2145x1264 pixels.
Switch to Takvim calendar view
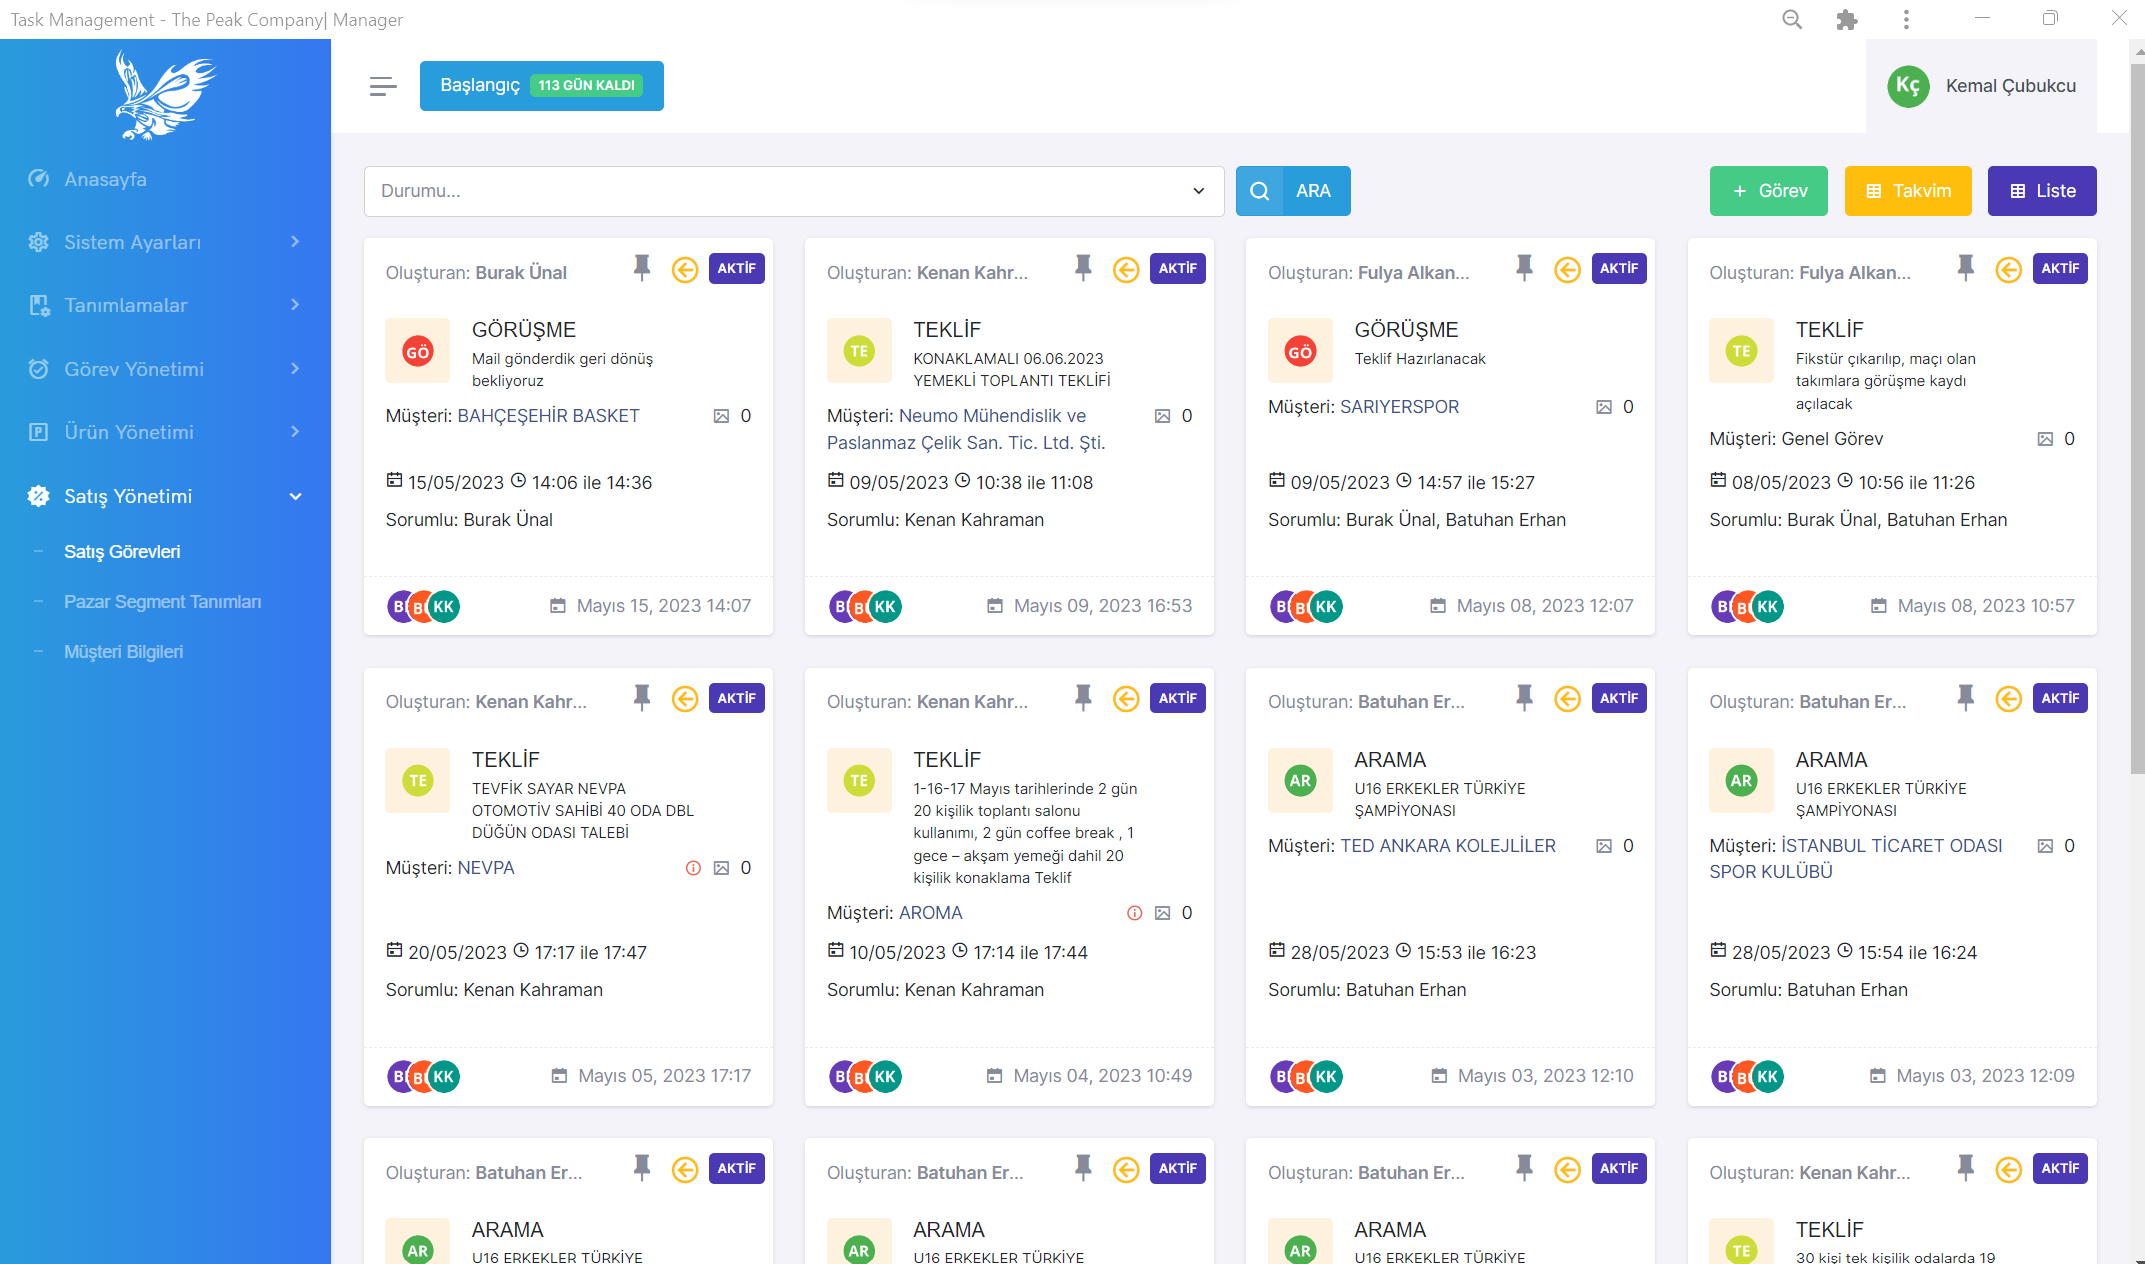coord(1907,191)
